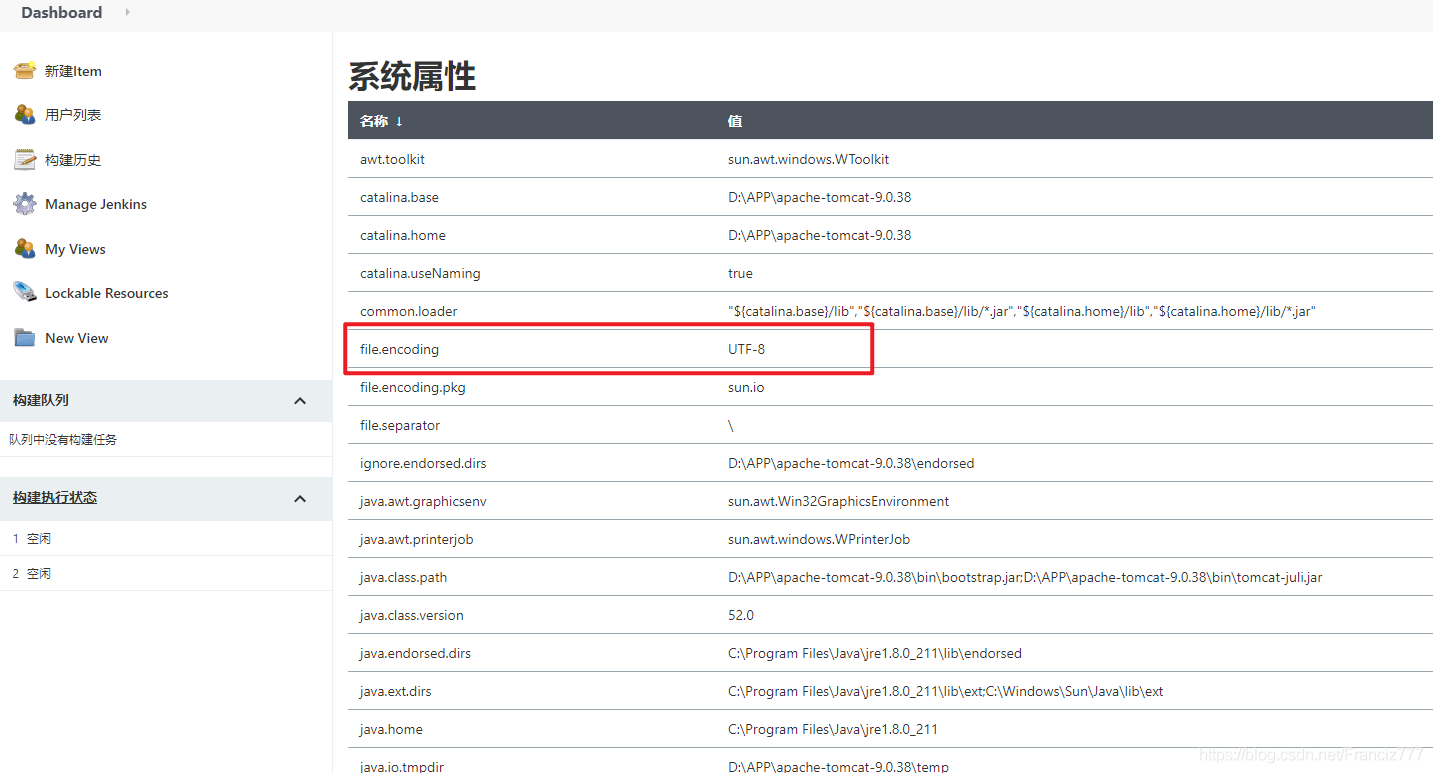Collapse the 构建执行状态 panel chevron
This screenshot has height=773, width=1433.
pos(300,498)
